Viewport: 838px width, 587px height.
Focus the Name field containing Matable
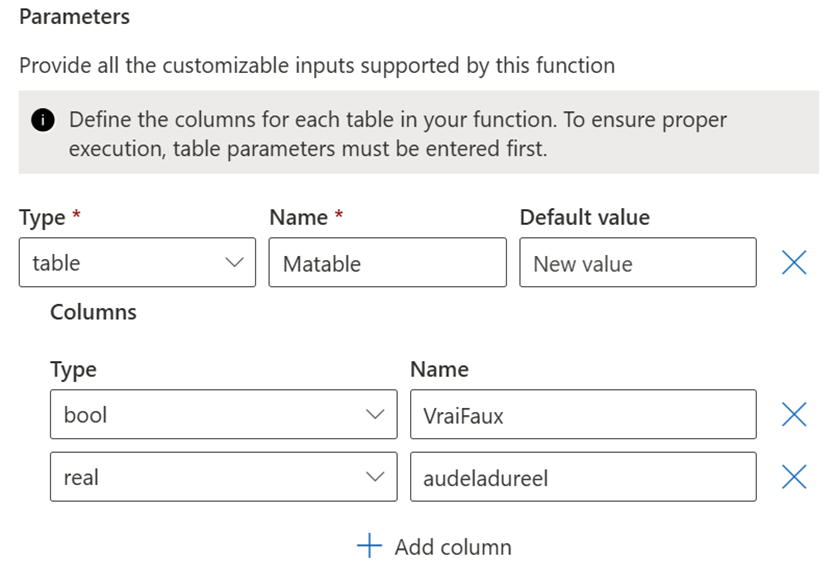coord(387,263)
